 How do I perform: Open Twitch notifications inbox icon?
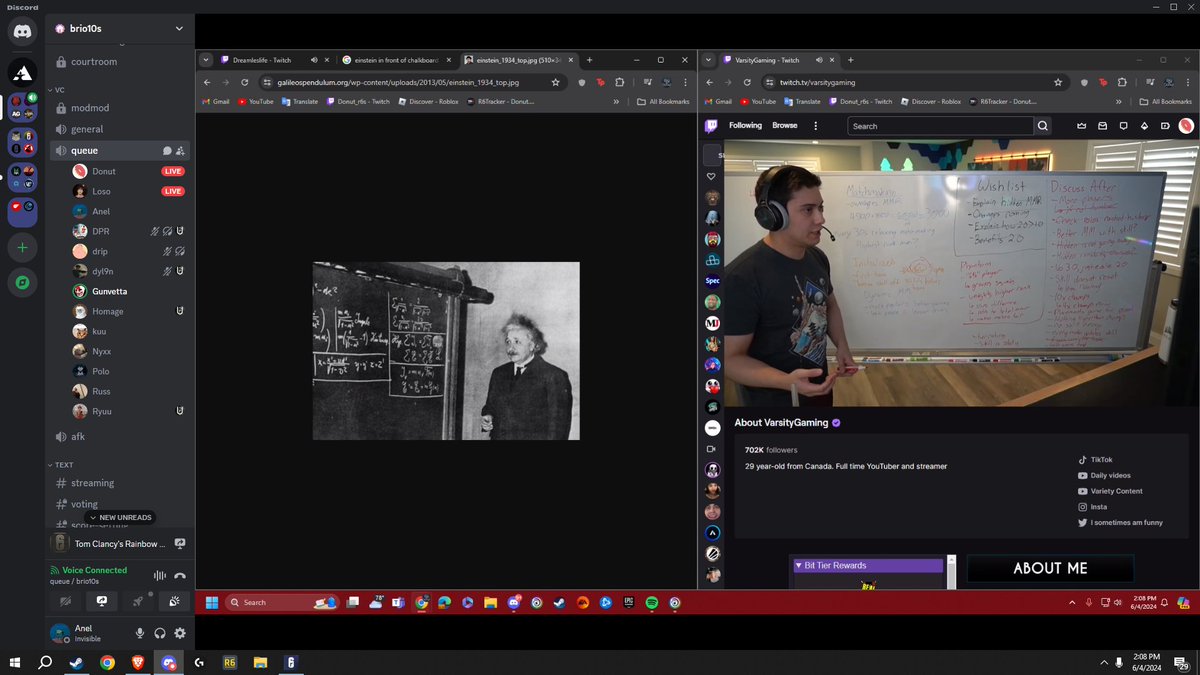[x=1102, y=126]
